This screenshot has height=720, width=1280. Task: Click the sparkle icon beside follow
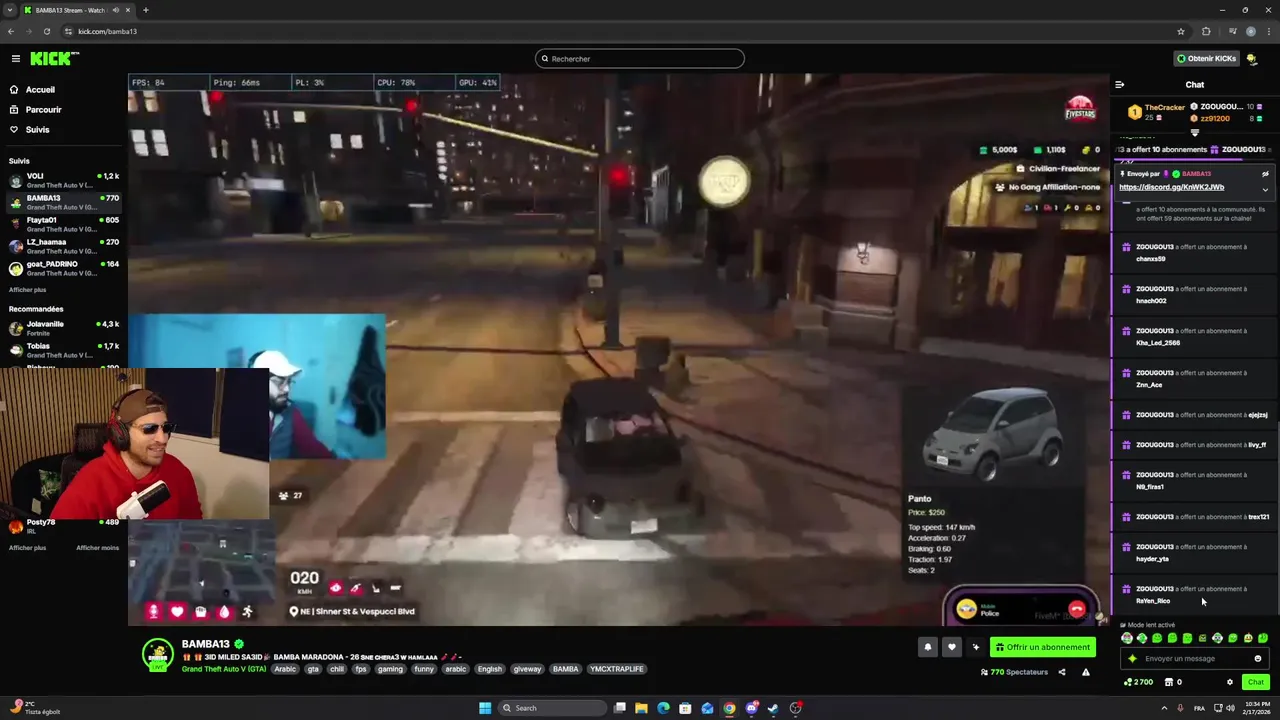click(976, 647)
